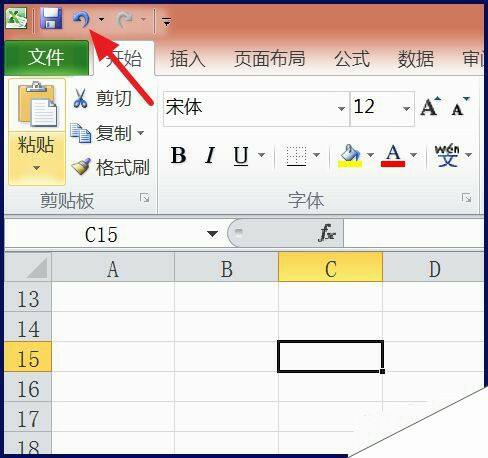This screenshot has width=488, height=458.
Task: Select row 16 header
Action: (28, 387)
